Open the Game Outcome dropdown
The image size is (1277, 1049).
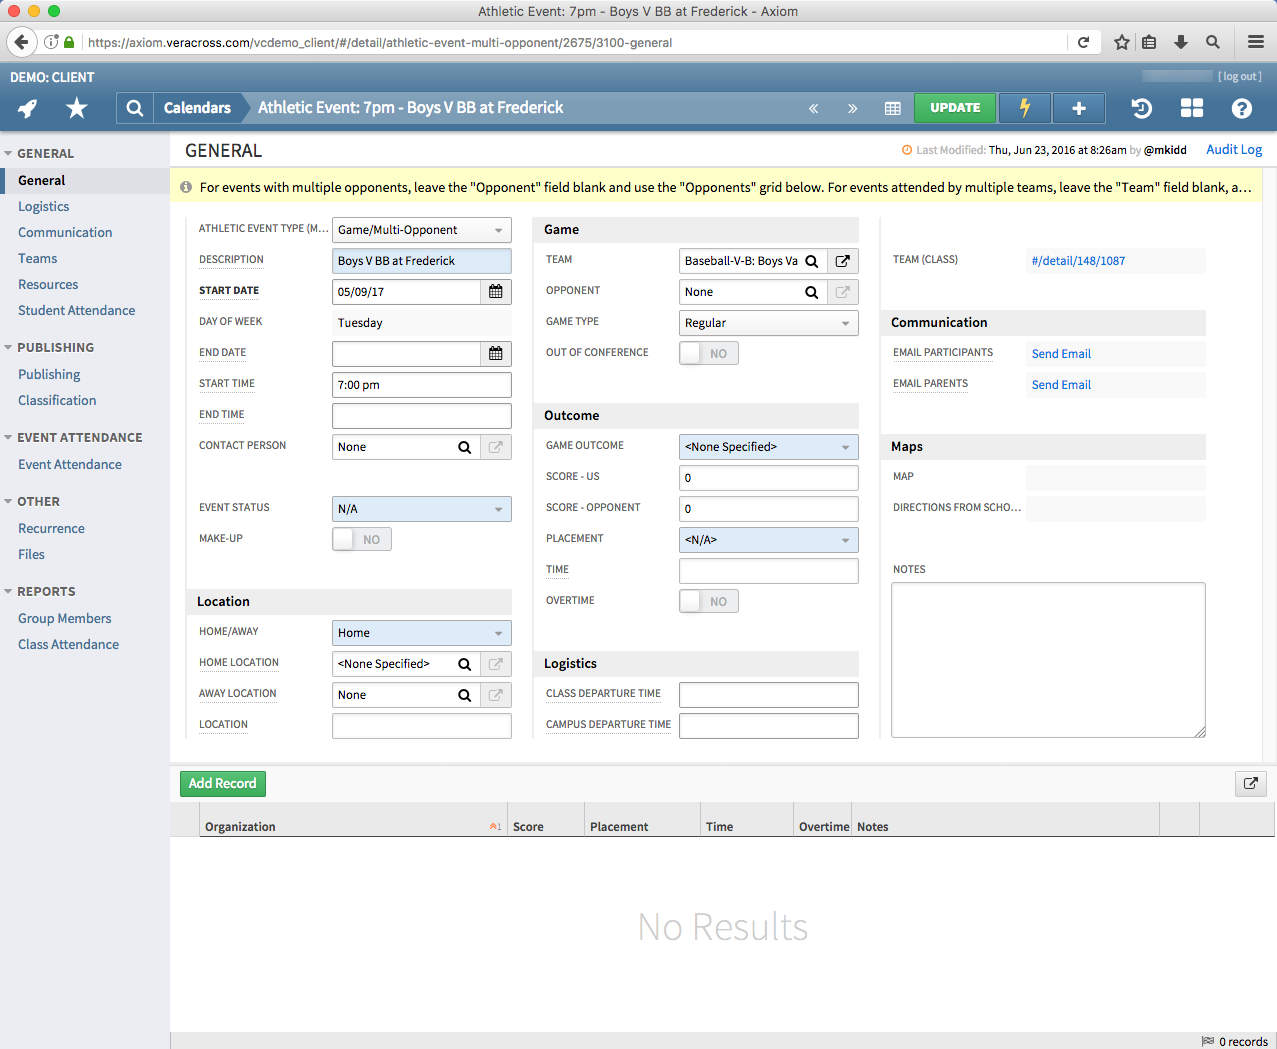(769, 447)
